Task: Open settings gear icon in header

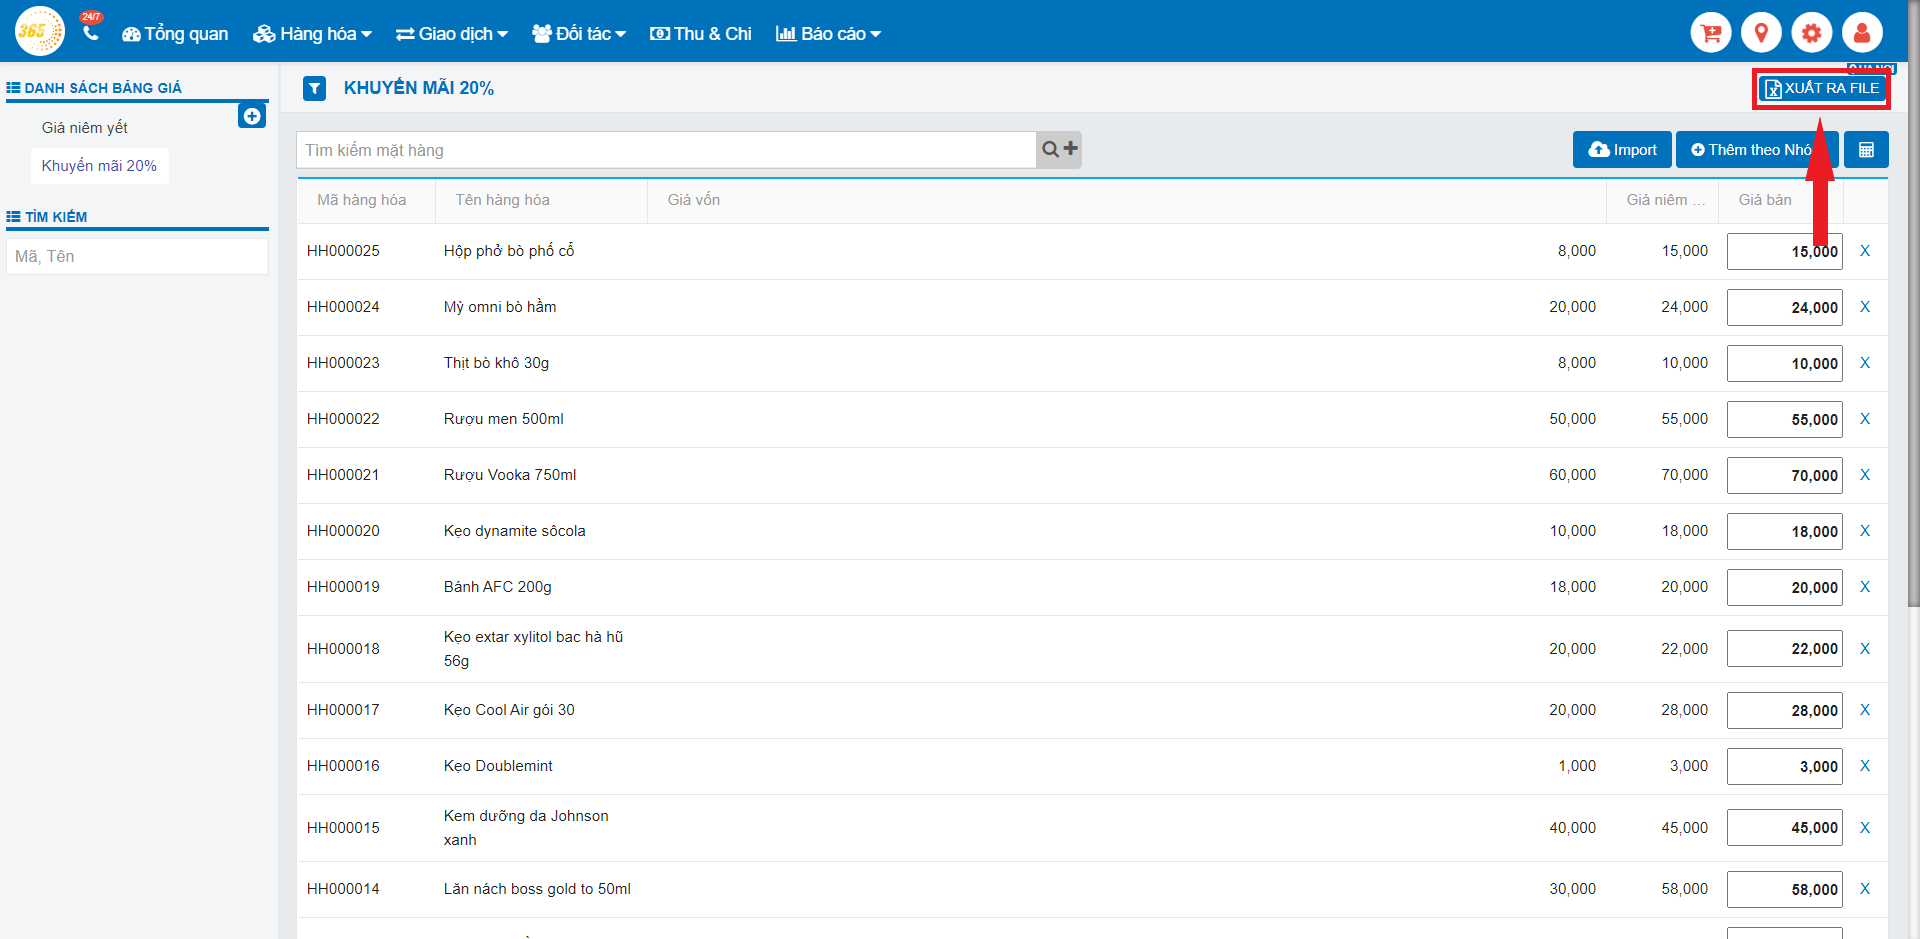Action: coord(1811,33)
